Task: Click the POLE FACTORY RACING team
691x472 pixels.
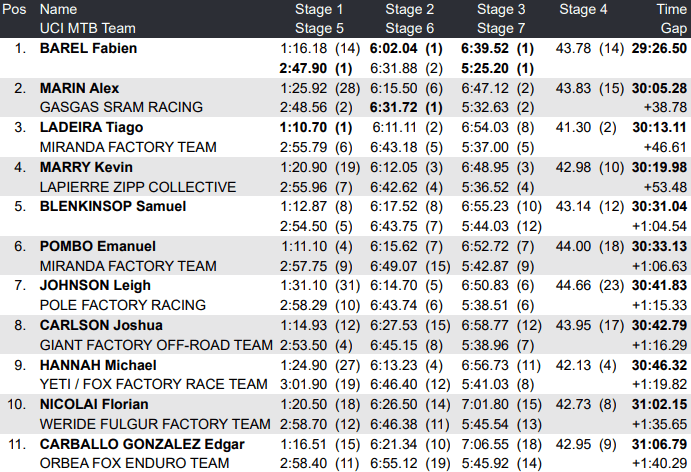Action: click(x=123, y=305)
